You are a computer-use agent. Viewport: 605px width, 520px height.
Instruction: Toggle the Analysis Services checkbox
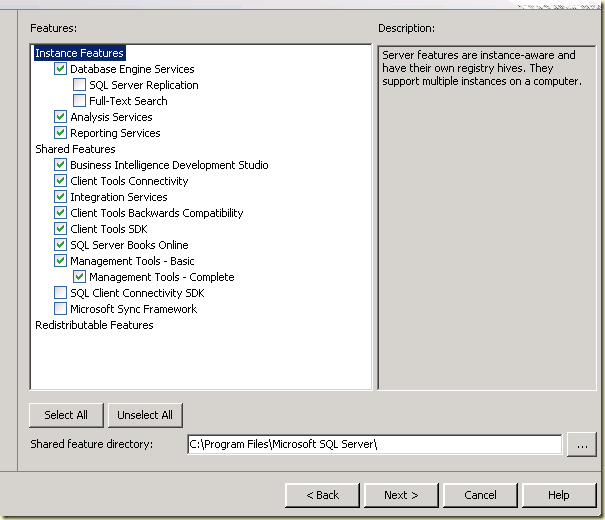(60, 116)
